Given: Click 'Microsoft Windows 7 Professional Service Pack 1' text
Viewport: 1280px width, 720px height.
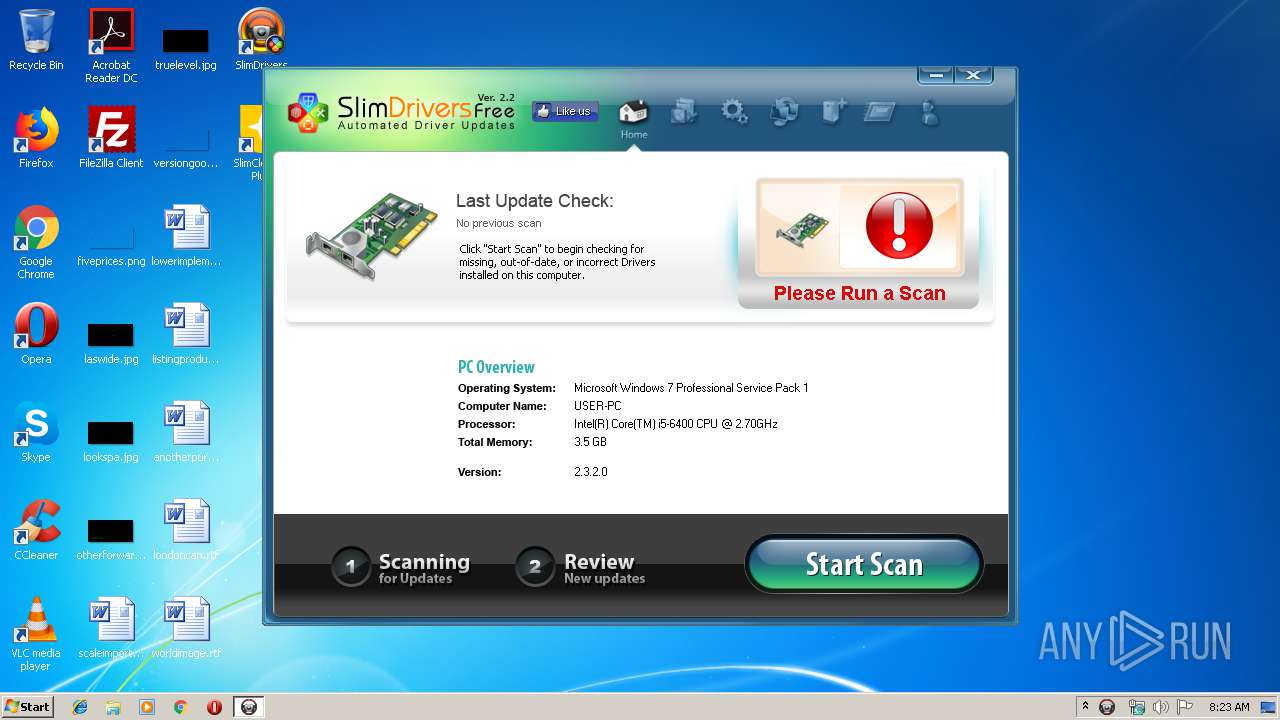Looking at the screenshot, I should click(x=691, y=388).
